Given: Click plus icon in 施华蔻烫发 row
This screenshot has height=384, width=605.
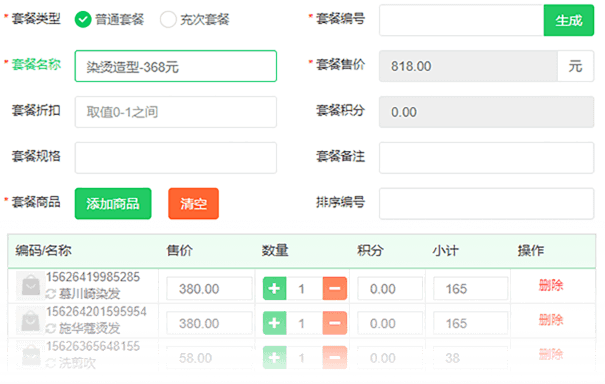Looking at the screenshot, I should click(x=274, y=323).
